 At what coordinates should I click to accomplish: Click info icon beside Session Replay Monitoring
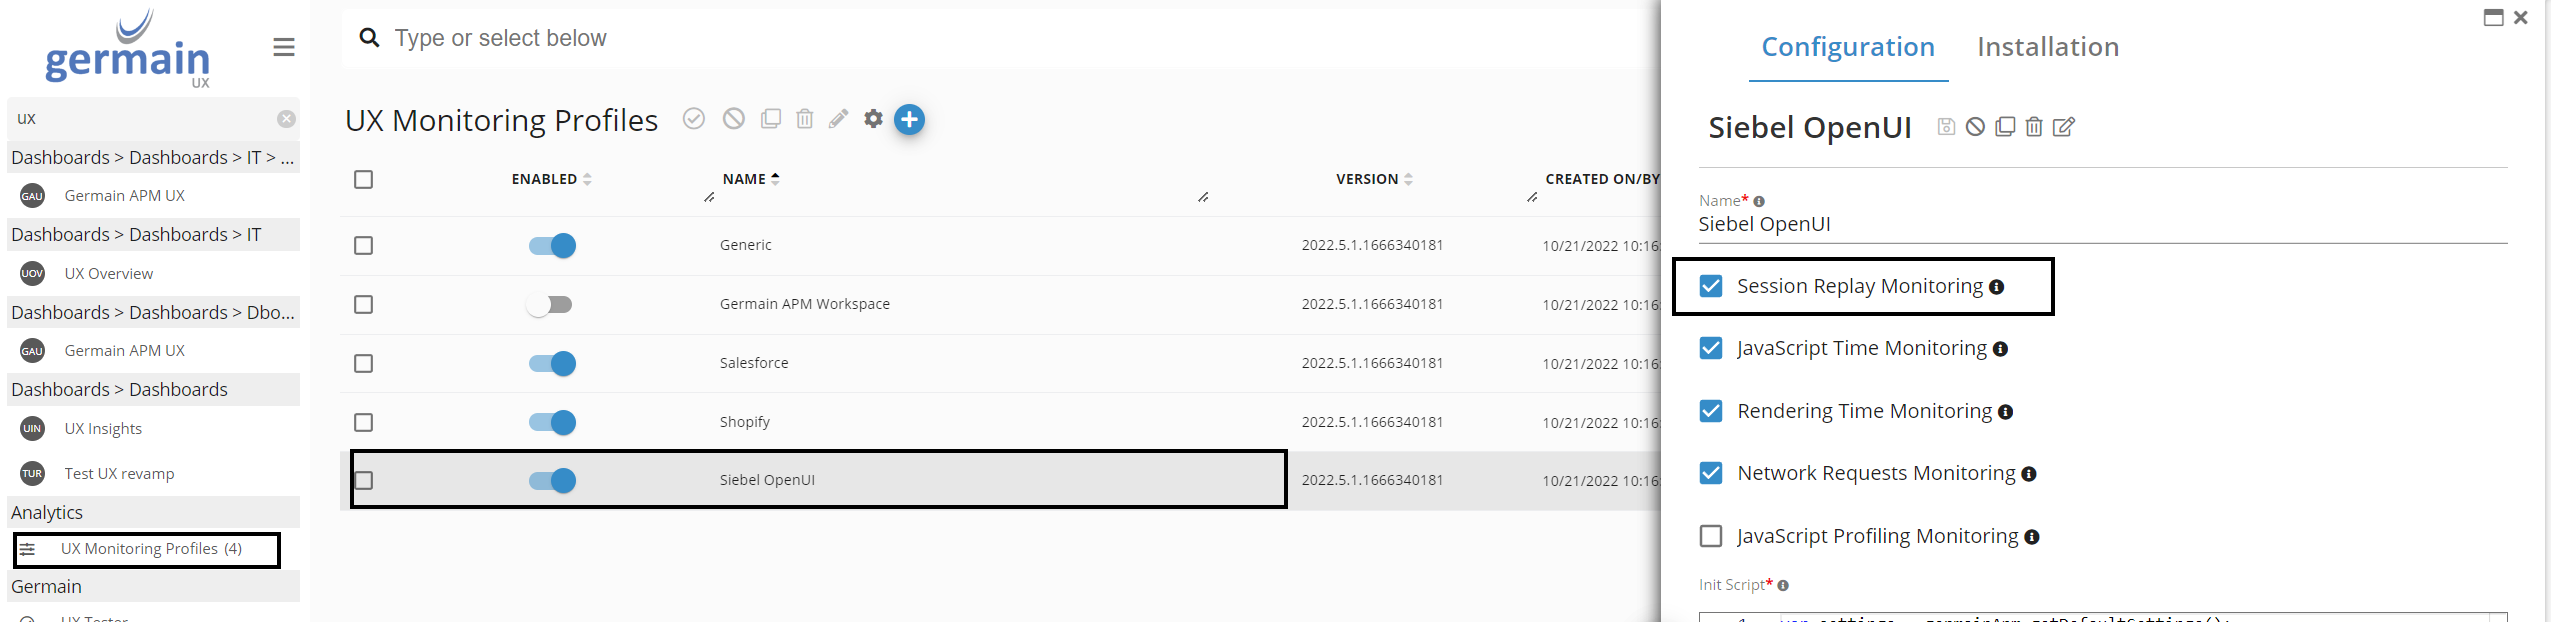[1997, 287]
